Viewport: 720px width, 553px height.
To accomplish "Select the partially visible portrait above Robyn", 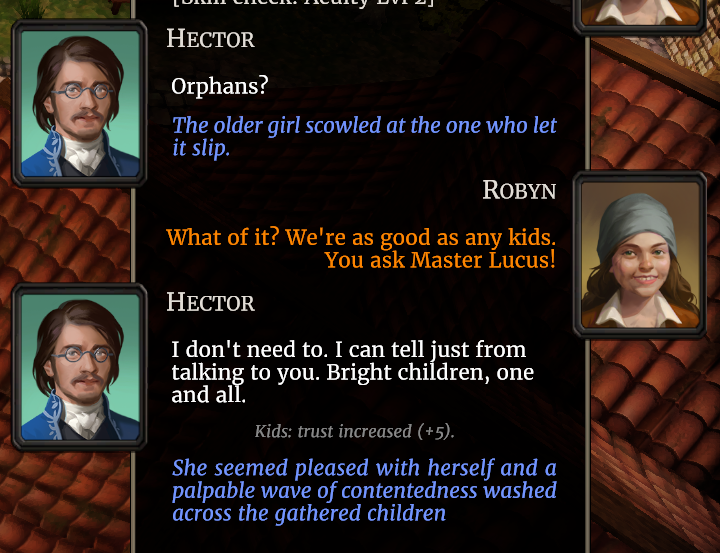I will point(640,15).
